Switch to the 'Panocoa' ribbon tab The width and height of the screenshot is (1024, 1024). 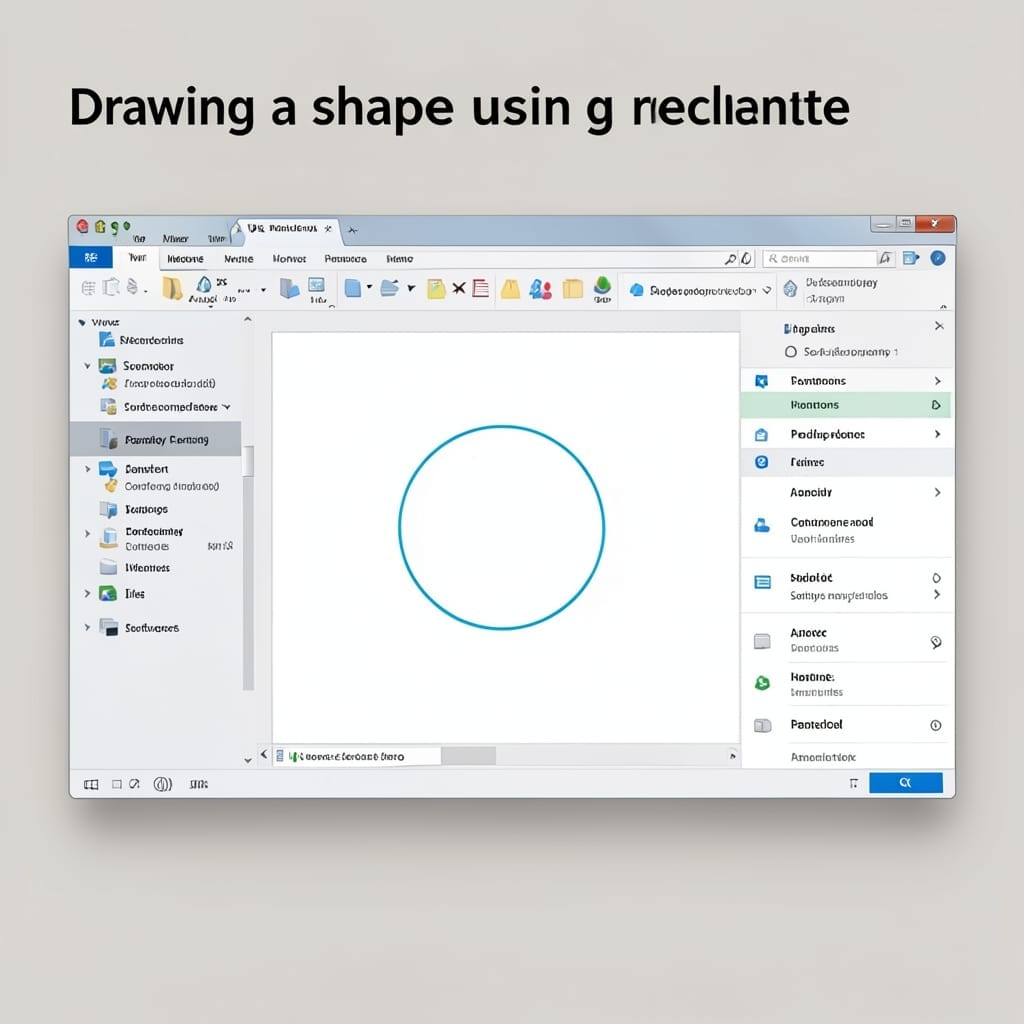click(x=345, y=259)
